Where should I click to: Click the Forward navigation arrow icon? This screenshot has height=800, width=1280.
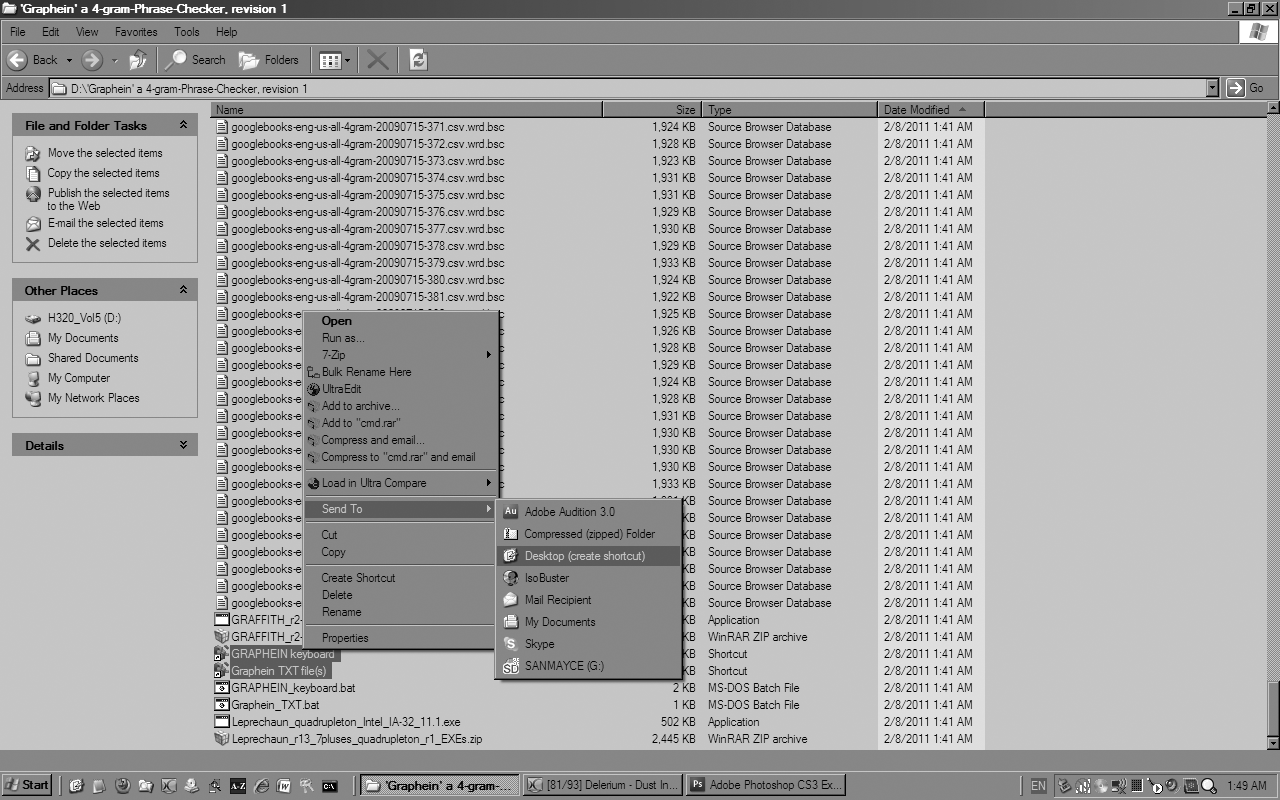[x=92, y=60]
